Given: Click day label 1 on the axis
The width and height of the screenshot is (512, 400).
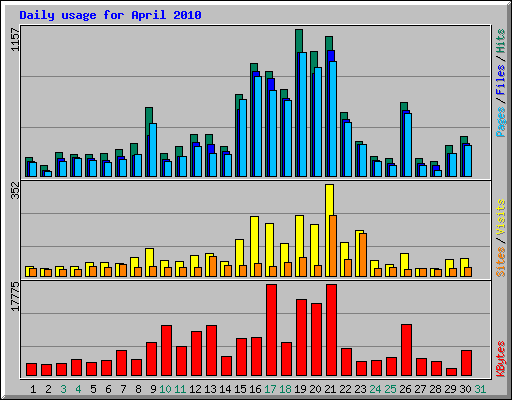Looking at the screenshot, I should point(33,389).
